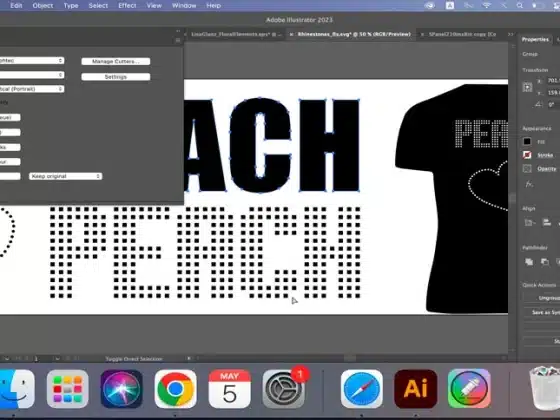Screen dimensions: 560x420
Task: Collapse the cutter panel with double arrows
Action: pyautogui.click(x=178, y=31)
